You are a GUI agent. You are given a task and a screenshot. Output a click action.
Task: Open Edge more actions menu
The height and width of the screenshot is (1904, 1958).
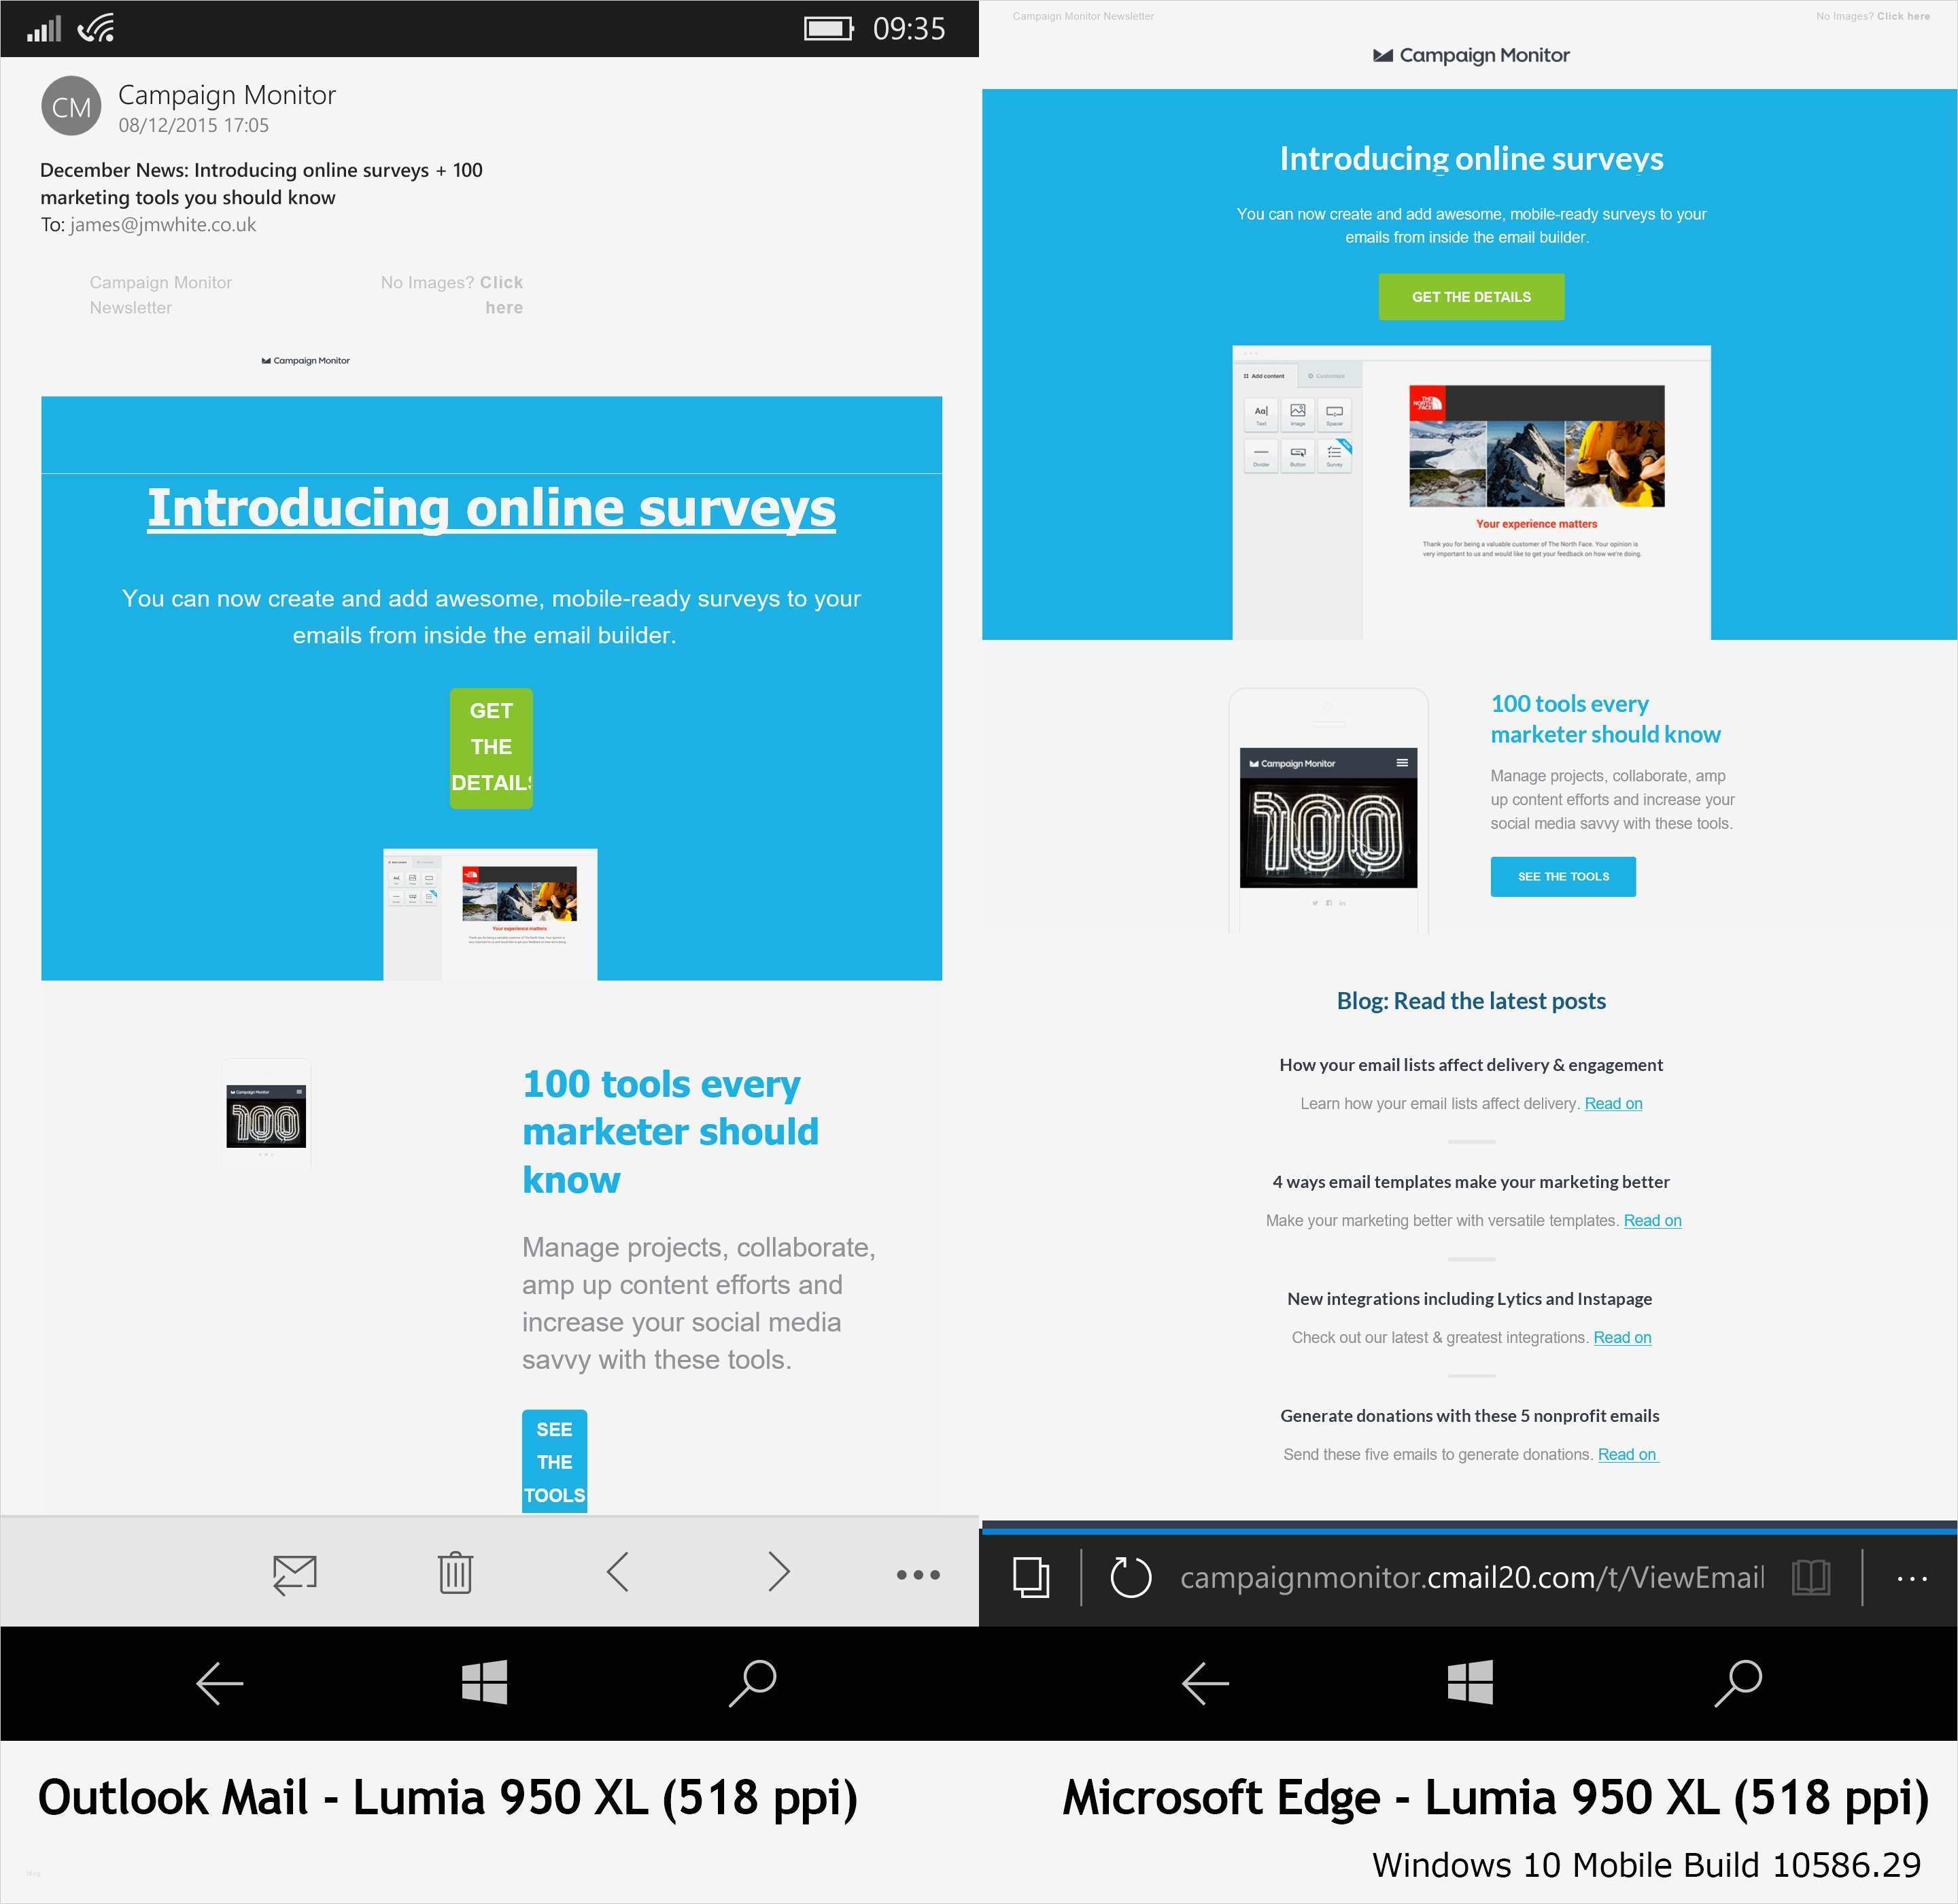1911,1578
